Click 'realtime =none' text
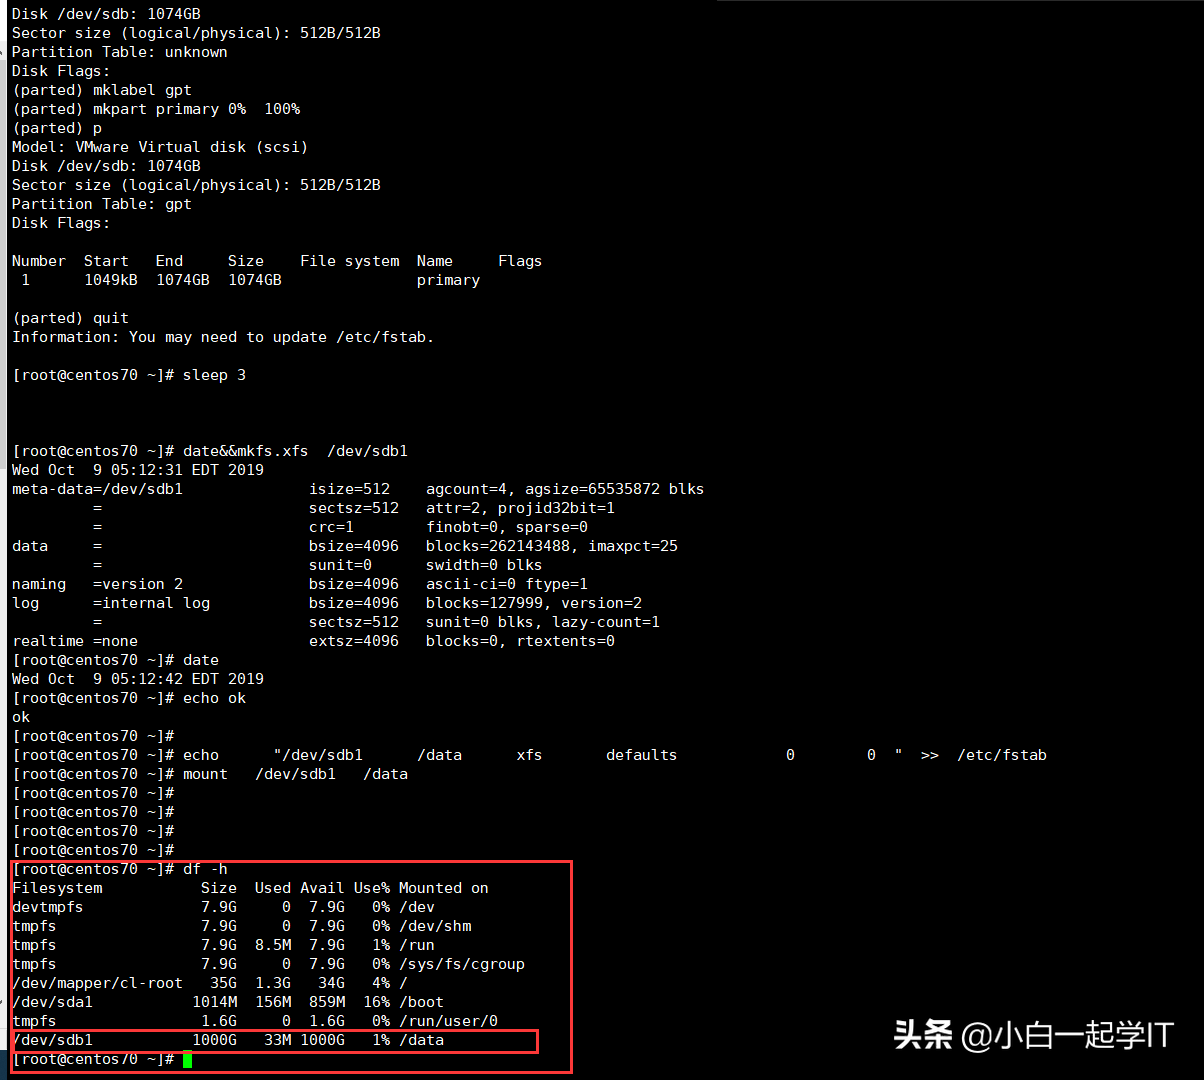1204x1080 pixels. (x=75, y=641)
